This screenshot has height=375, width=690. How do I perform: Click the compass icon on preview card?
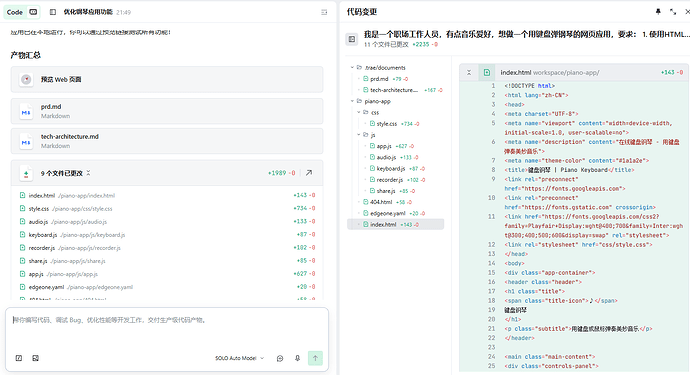[x=26, y=79]
